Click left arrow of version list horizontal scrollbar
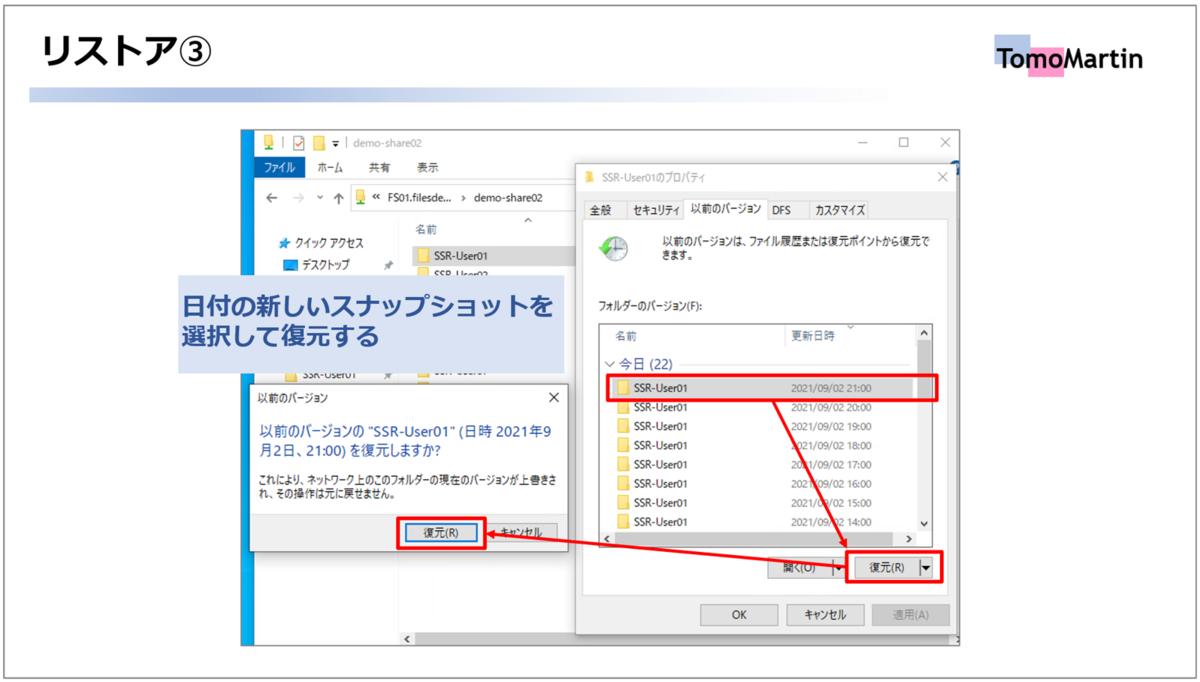This screenshot has width=1200, height=682. point(606,540)
